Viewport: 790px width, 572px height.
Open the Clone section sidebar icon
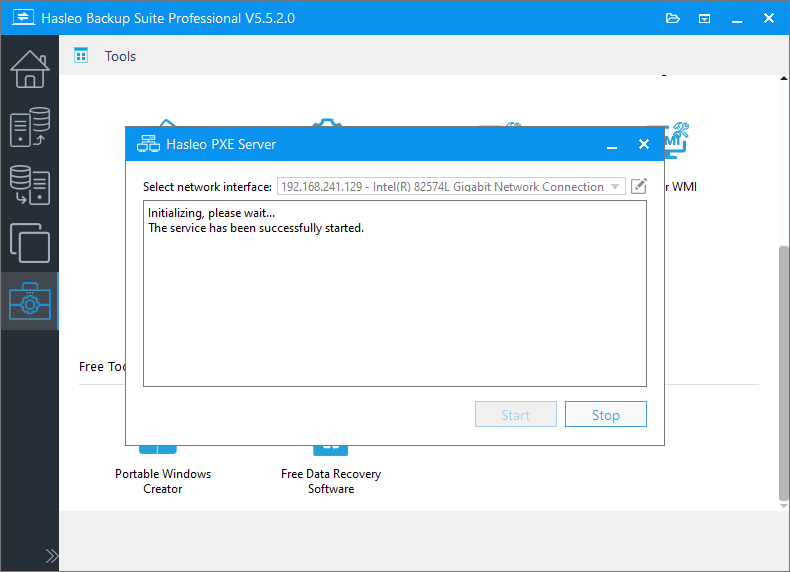pyautogui.click(x=30, y=243)
